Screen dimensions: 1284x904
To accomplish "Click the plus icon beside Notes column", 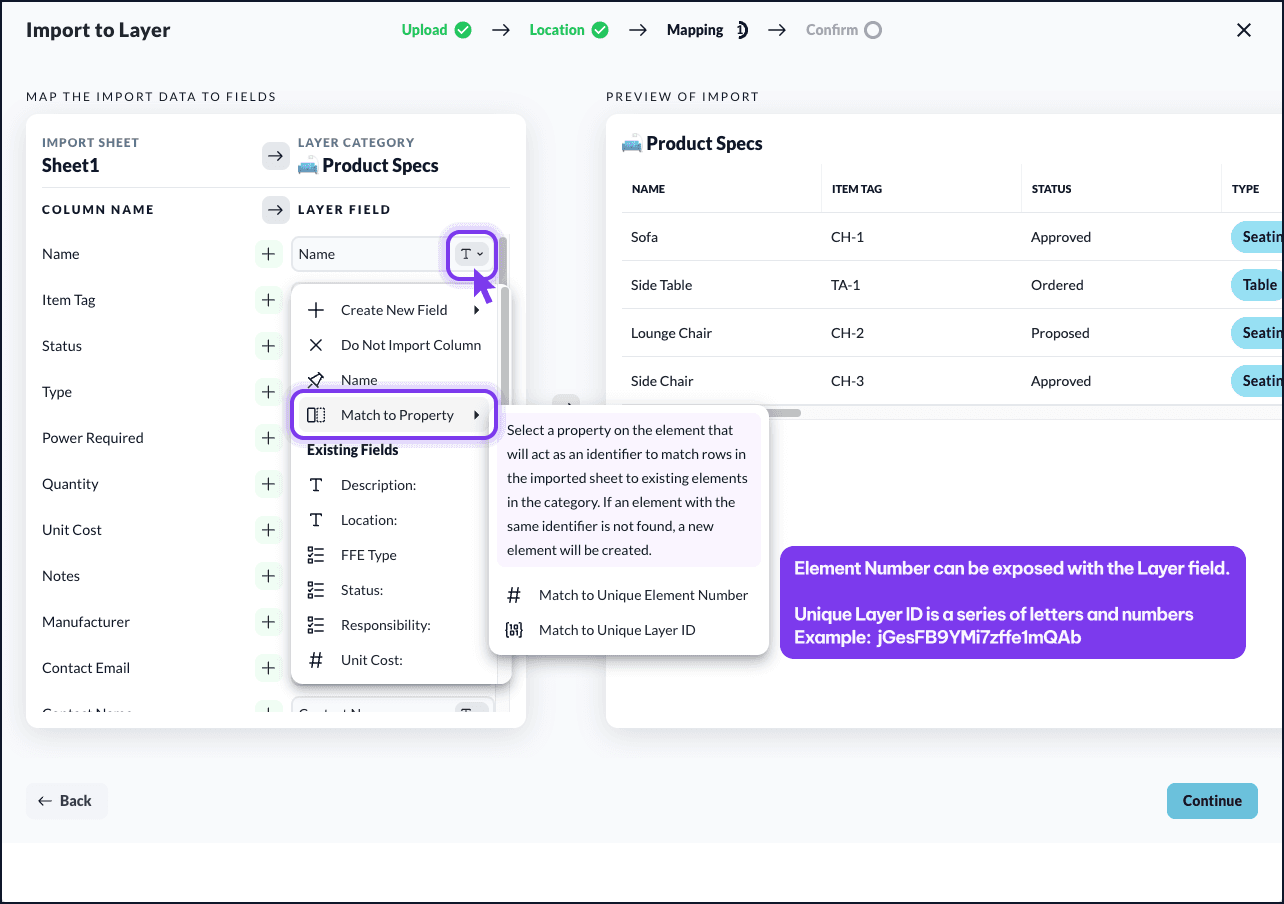I will click(268, 576).
